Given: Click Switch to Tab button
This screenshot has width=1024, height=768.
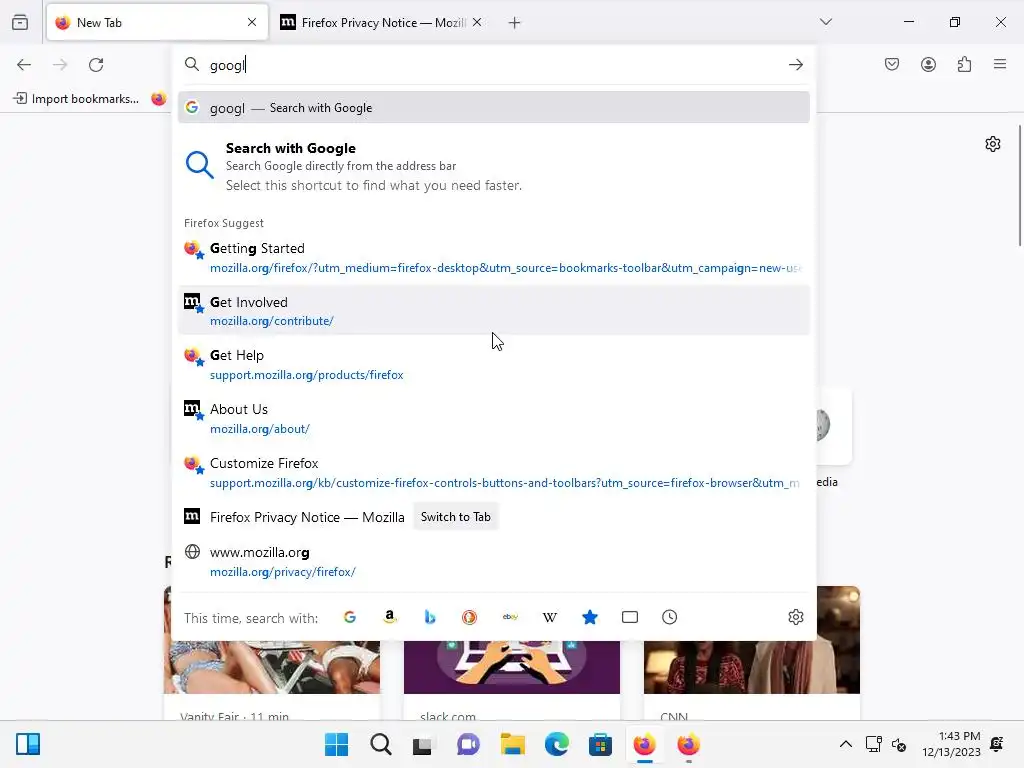Looking at the screenshot, I should coord(456,517).
